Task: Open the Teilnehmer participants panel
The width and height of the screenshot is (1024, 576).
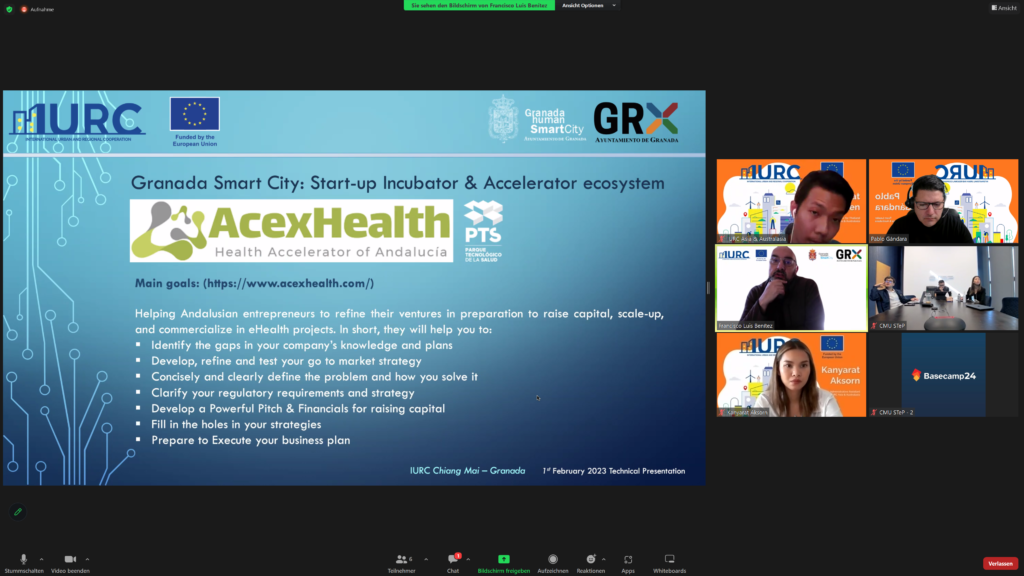Action: [x=401, y=560]
